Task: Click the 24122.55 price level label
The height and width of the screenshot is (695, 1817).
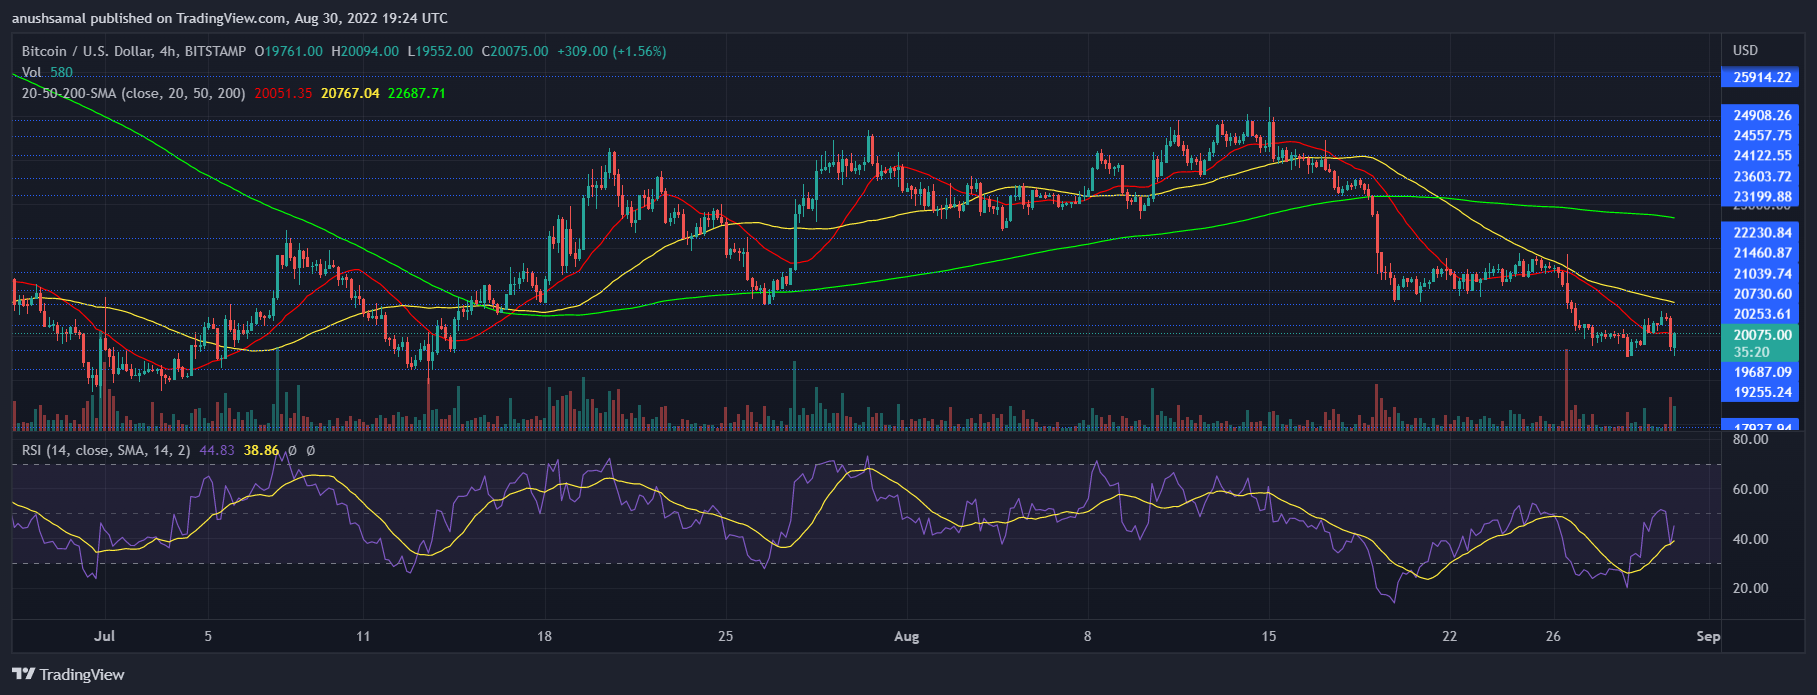Action: [x=1762, y=155]
